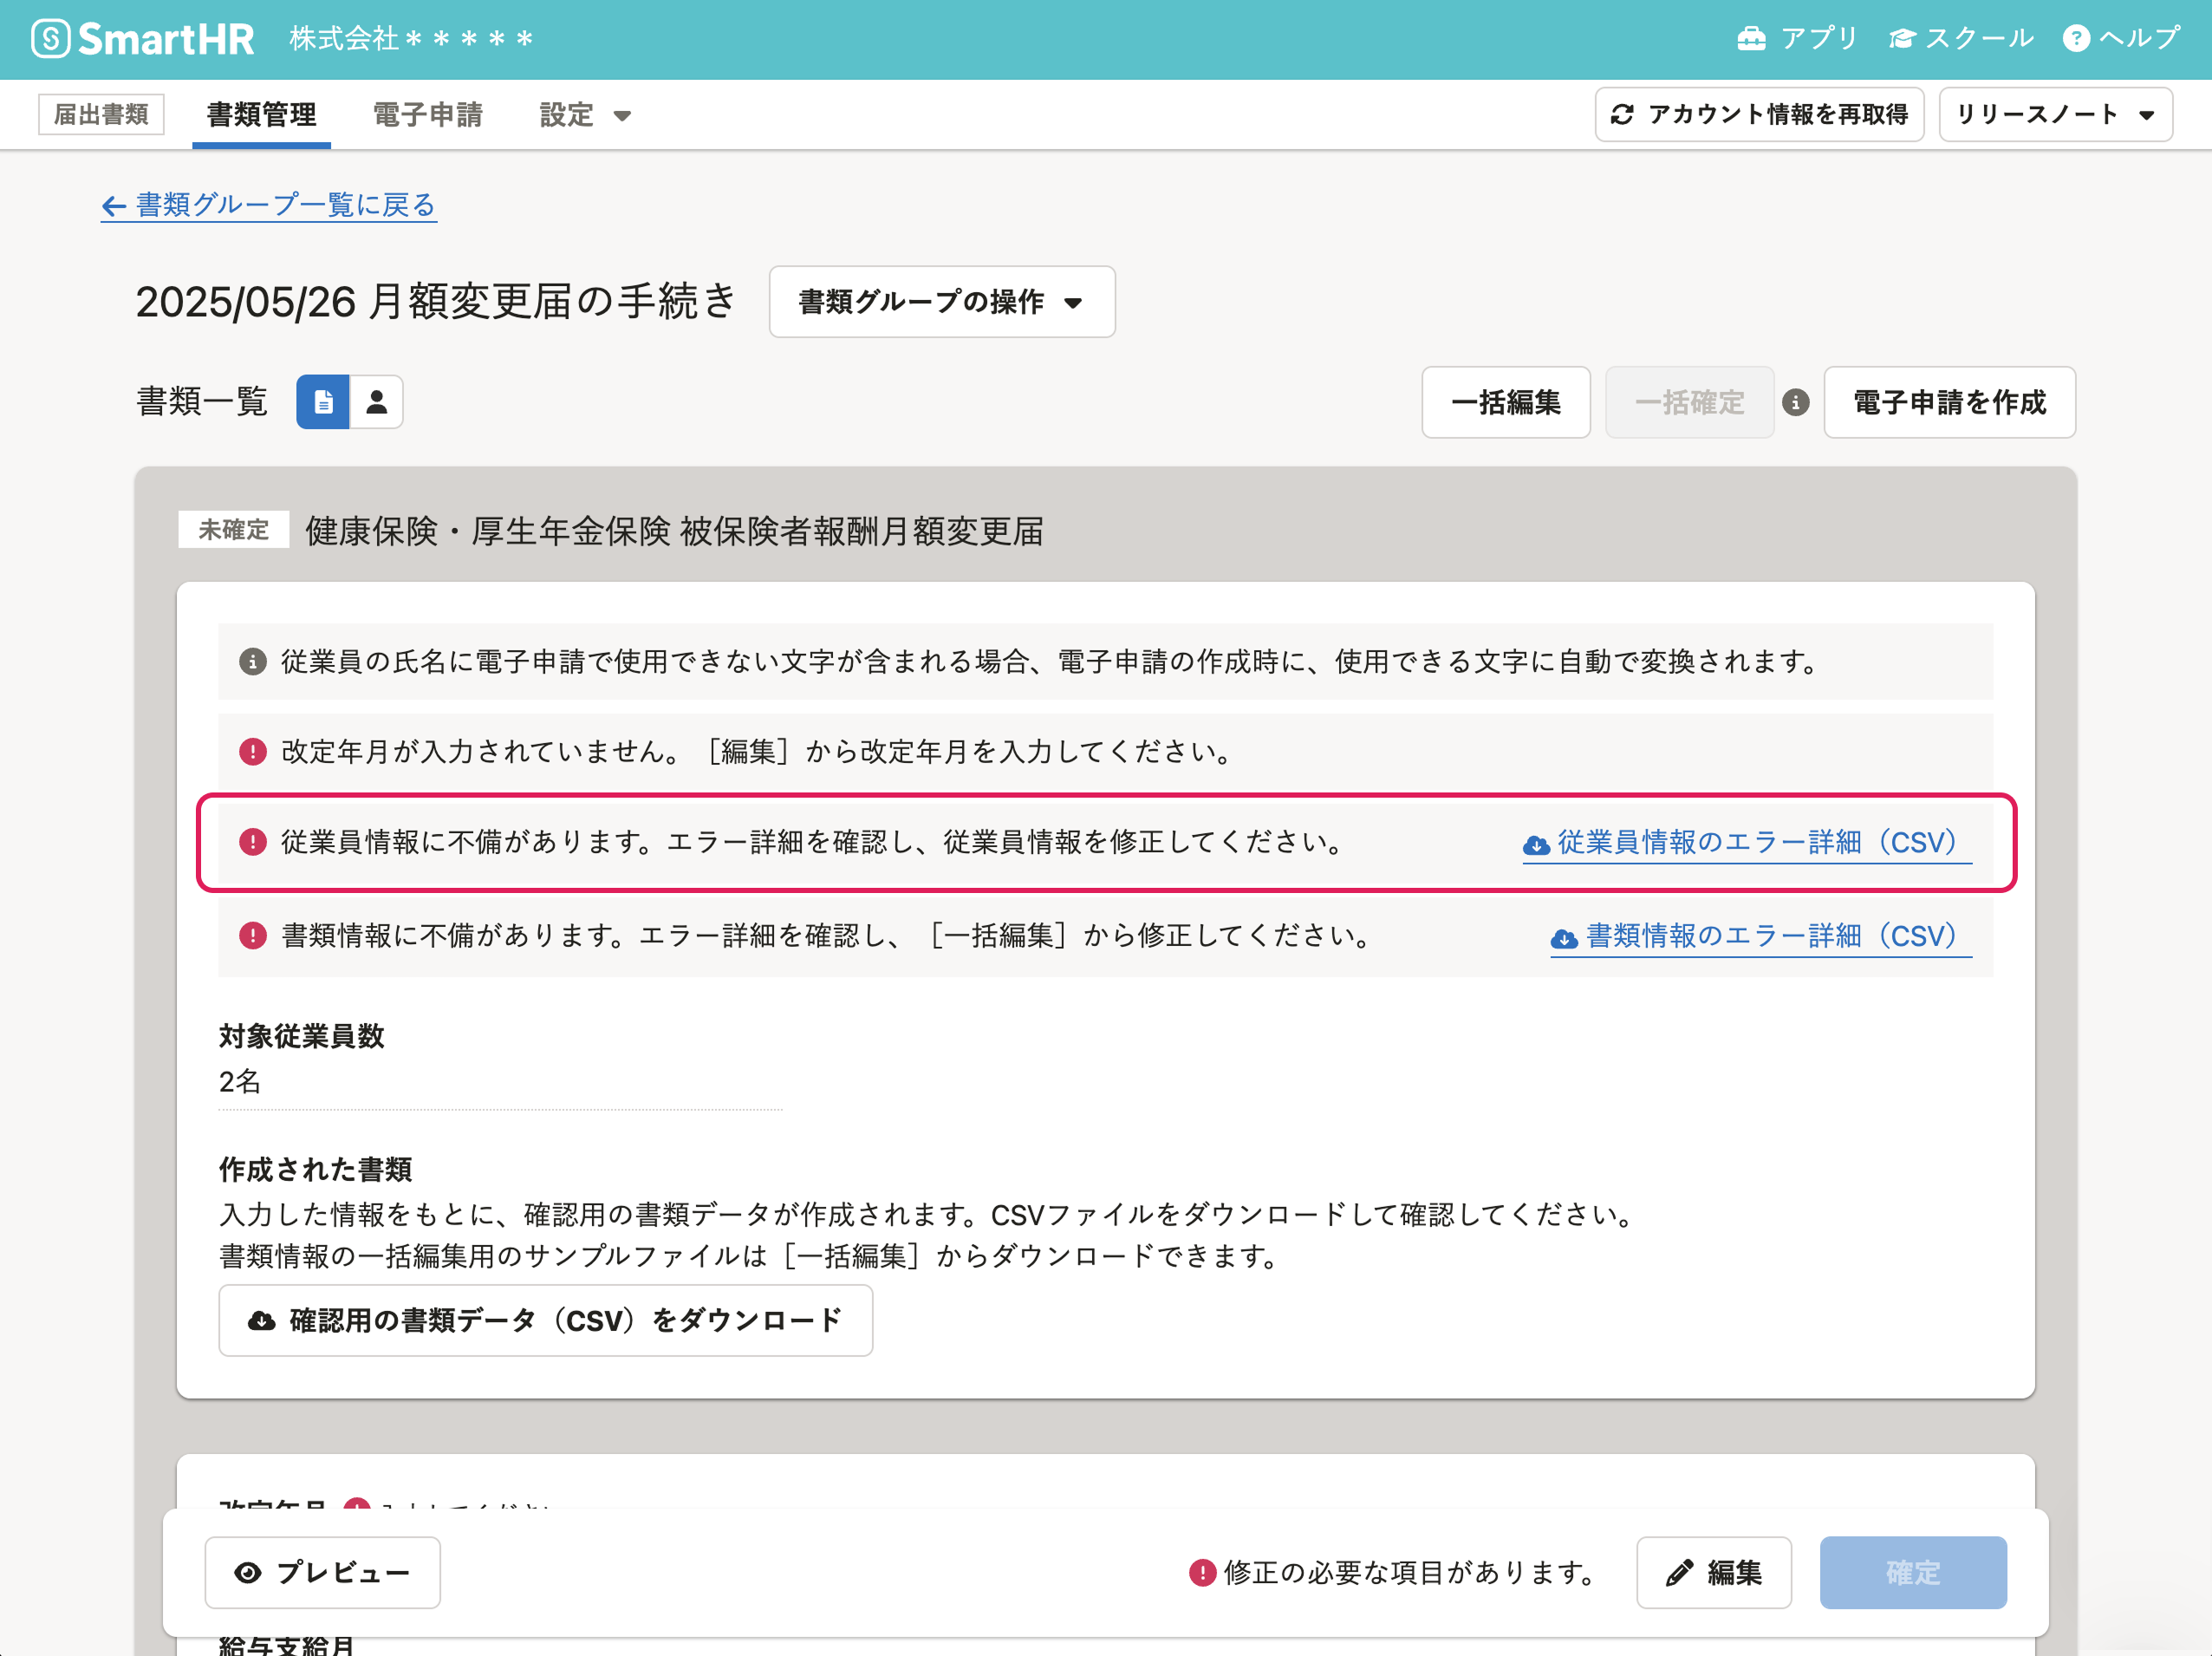Image resolution: width=2212 pixels, height=1656 pixels.
Task: Click the 一括編集 button
Action: click(1506, 402)
